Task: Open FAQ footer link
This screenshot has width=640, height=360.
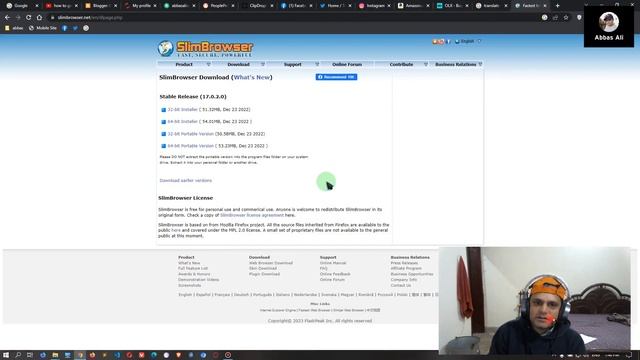Action: pyautogui.click(x=324, y=269)
